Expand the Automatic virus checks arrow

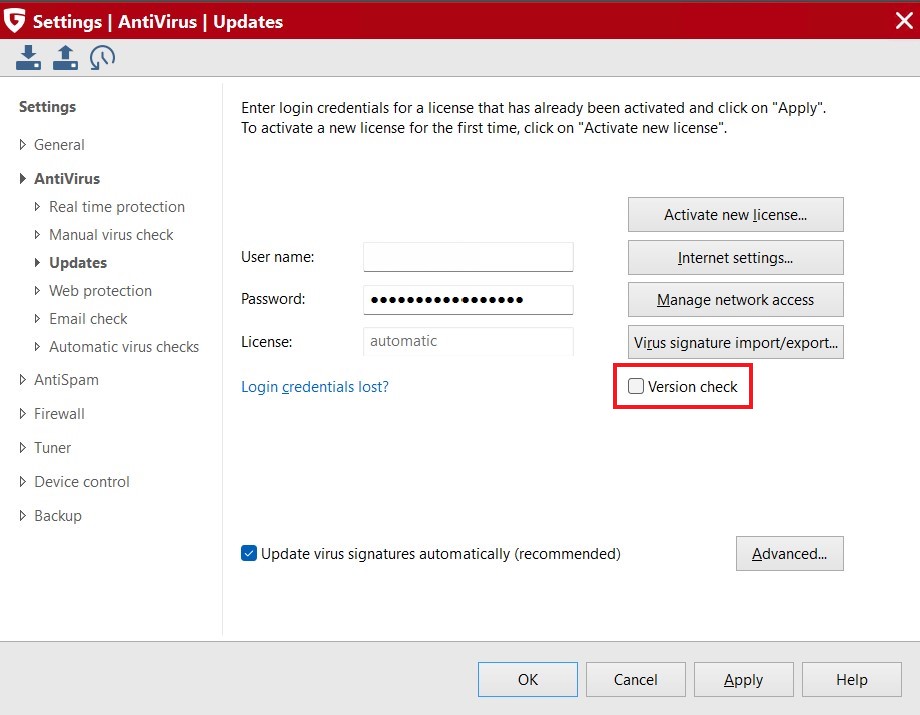37,347
